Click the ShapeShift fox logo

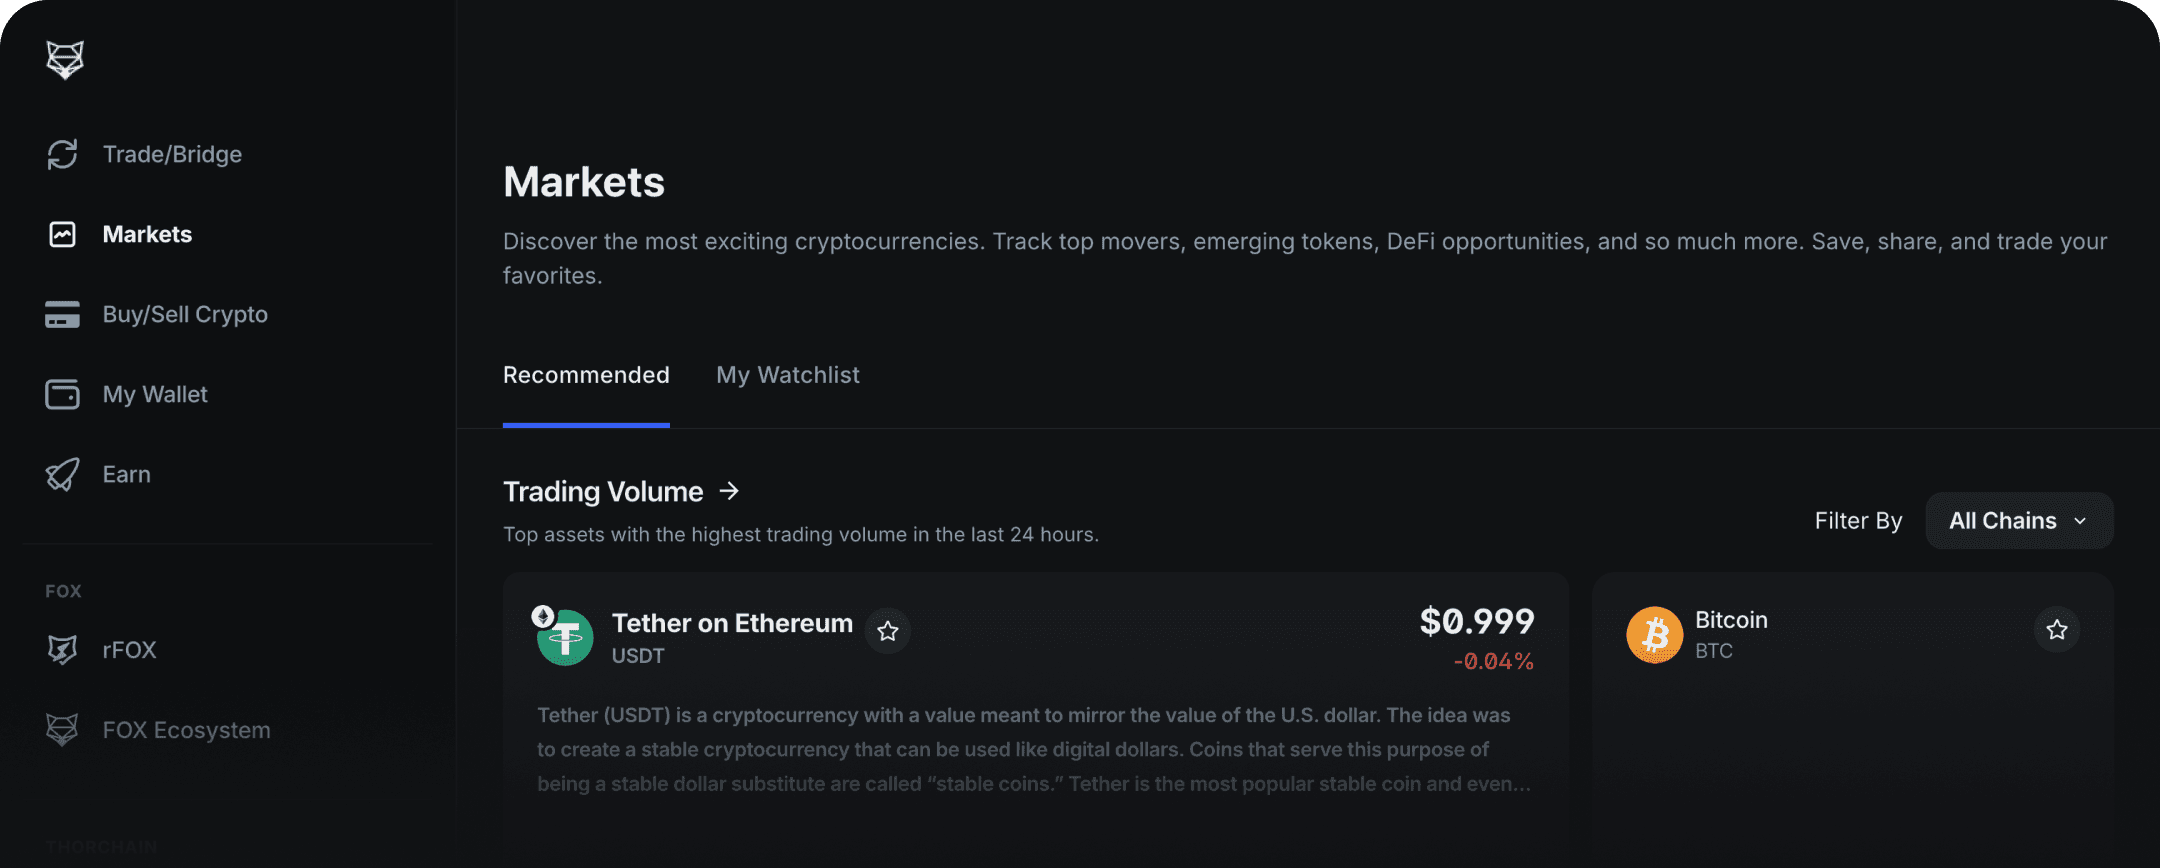(x=65, y=60)
